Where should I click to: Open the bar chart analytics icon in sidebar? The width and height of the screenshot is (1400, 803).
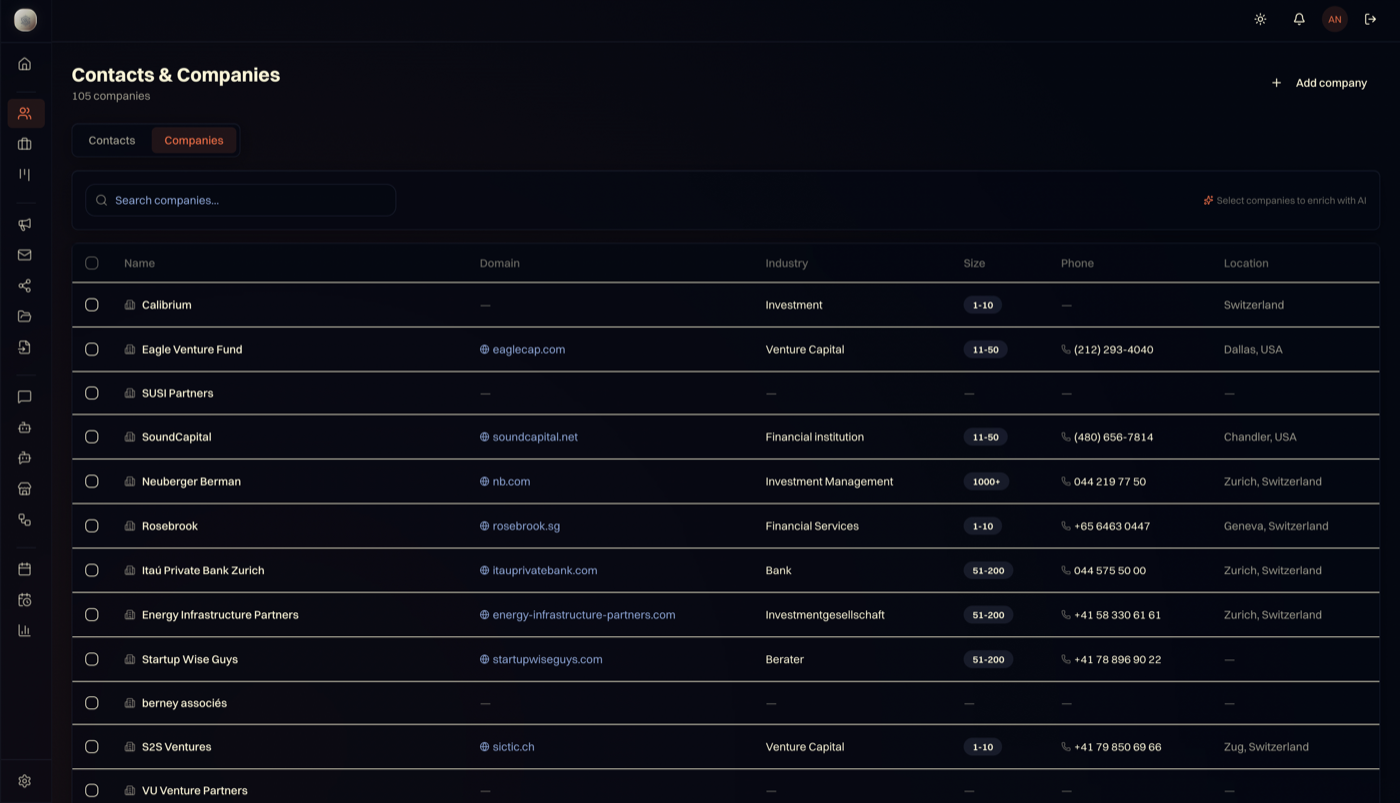click(25, 631)
